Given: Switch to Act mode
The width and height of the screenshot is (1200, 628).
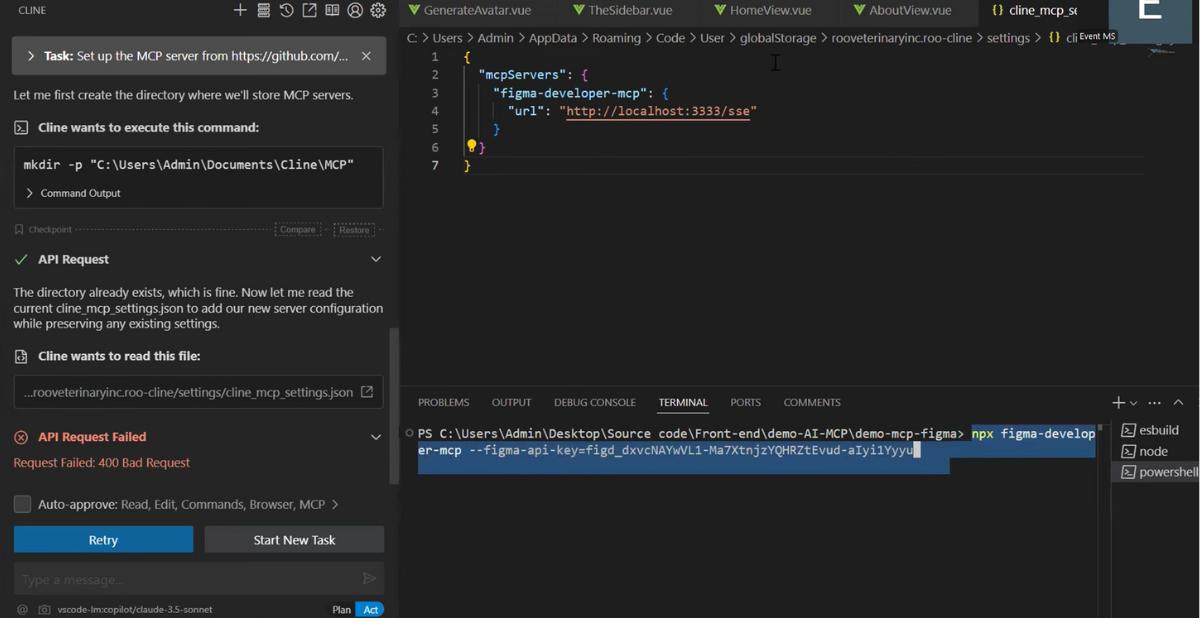Looking at the screenshot, I should pos(371,609).
